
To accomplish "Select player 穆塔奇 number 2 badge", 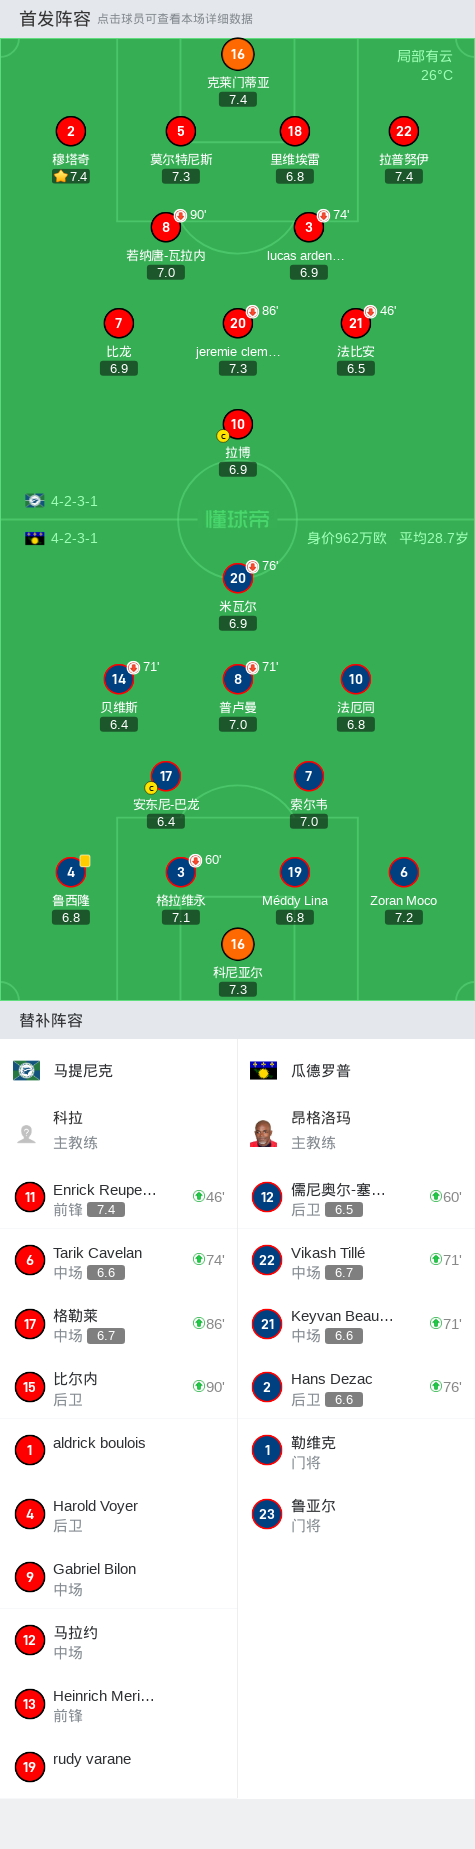I will [x=70, y=131].
